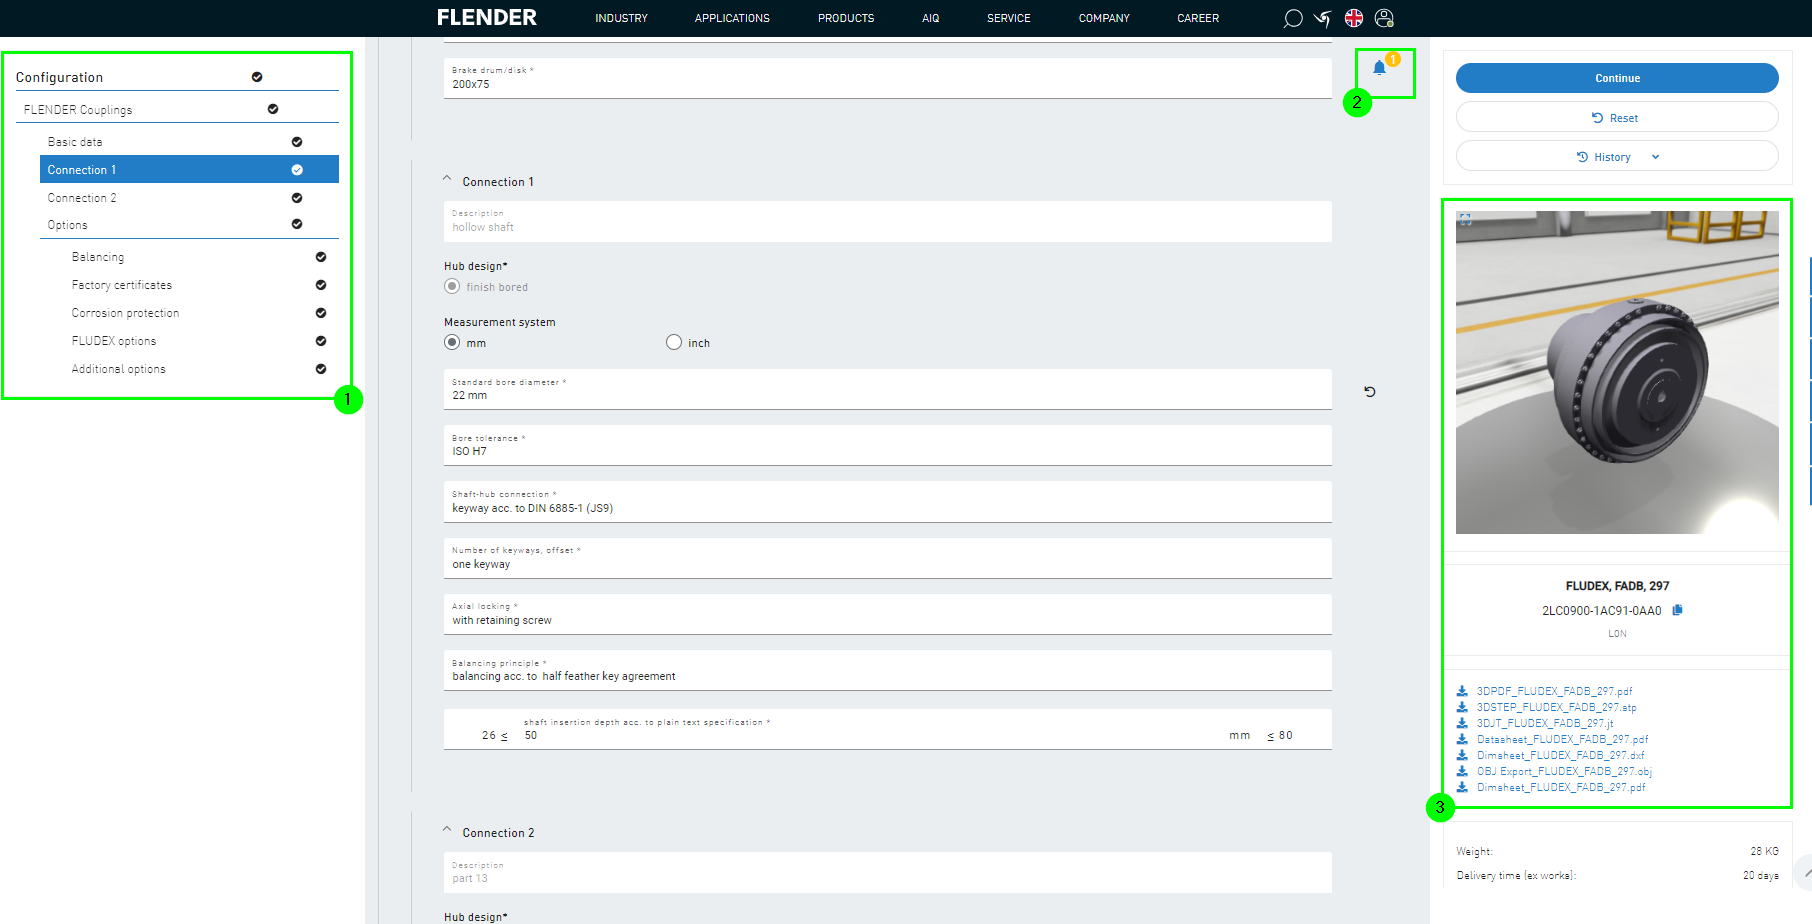Viewport: 1812px width, 924px height.
Task: Open the notification bell icon
Action: pos(1380,68)
